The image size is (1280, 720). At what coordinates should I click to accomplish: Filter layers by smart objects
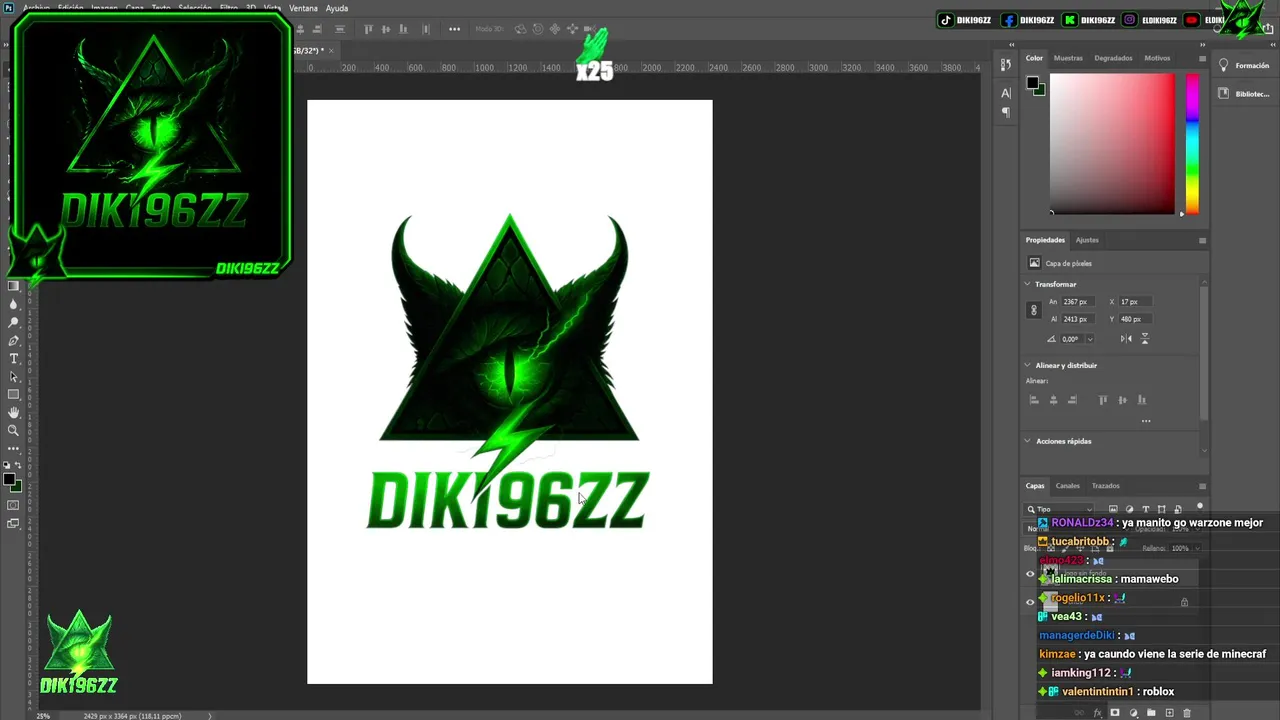(1178, 509)
